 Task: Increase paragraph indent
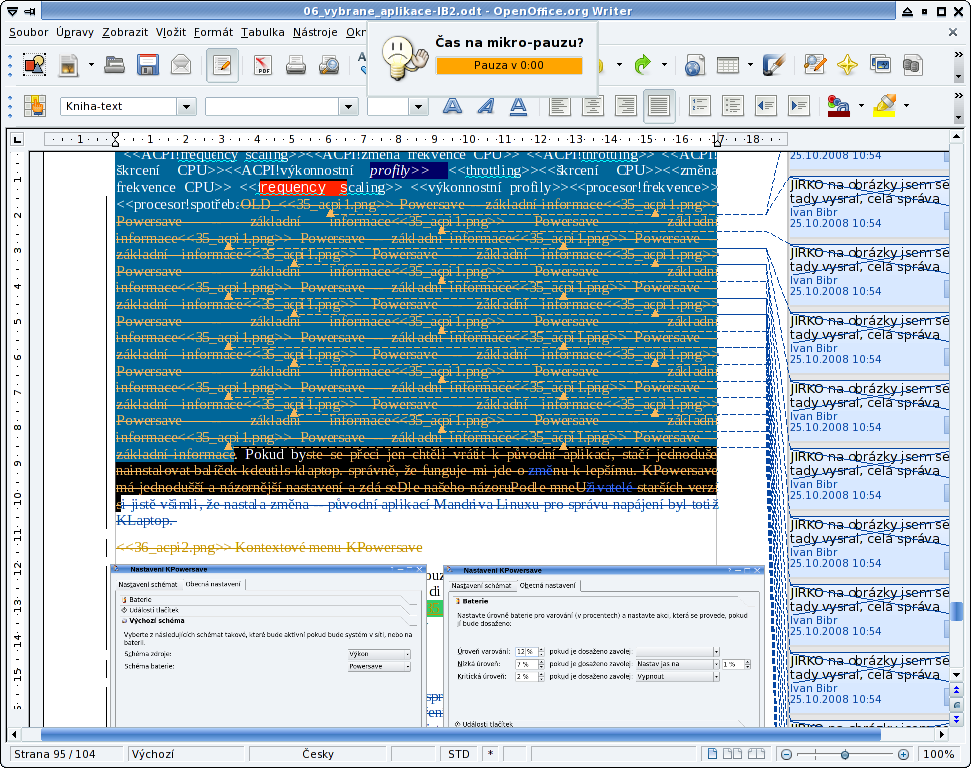tap(799, 106)
